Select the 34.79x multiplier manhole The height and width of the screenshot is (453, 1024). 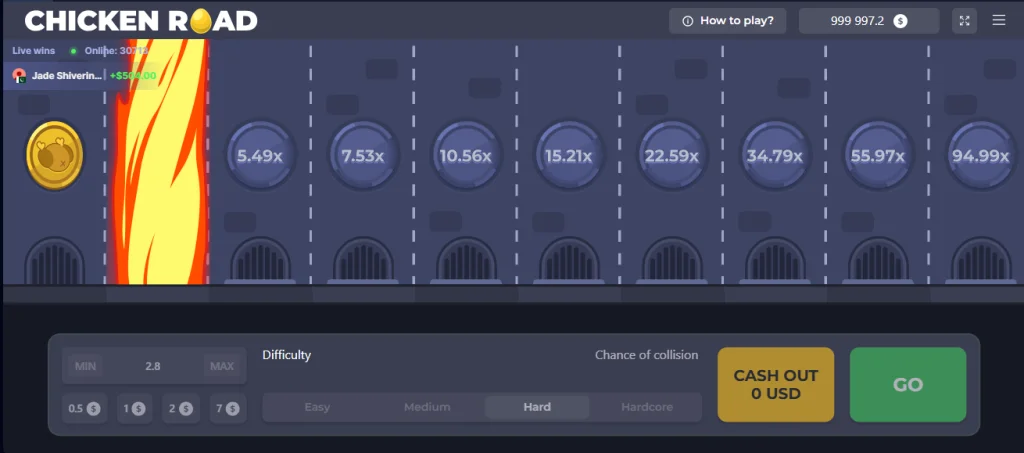(775, 155)
